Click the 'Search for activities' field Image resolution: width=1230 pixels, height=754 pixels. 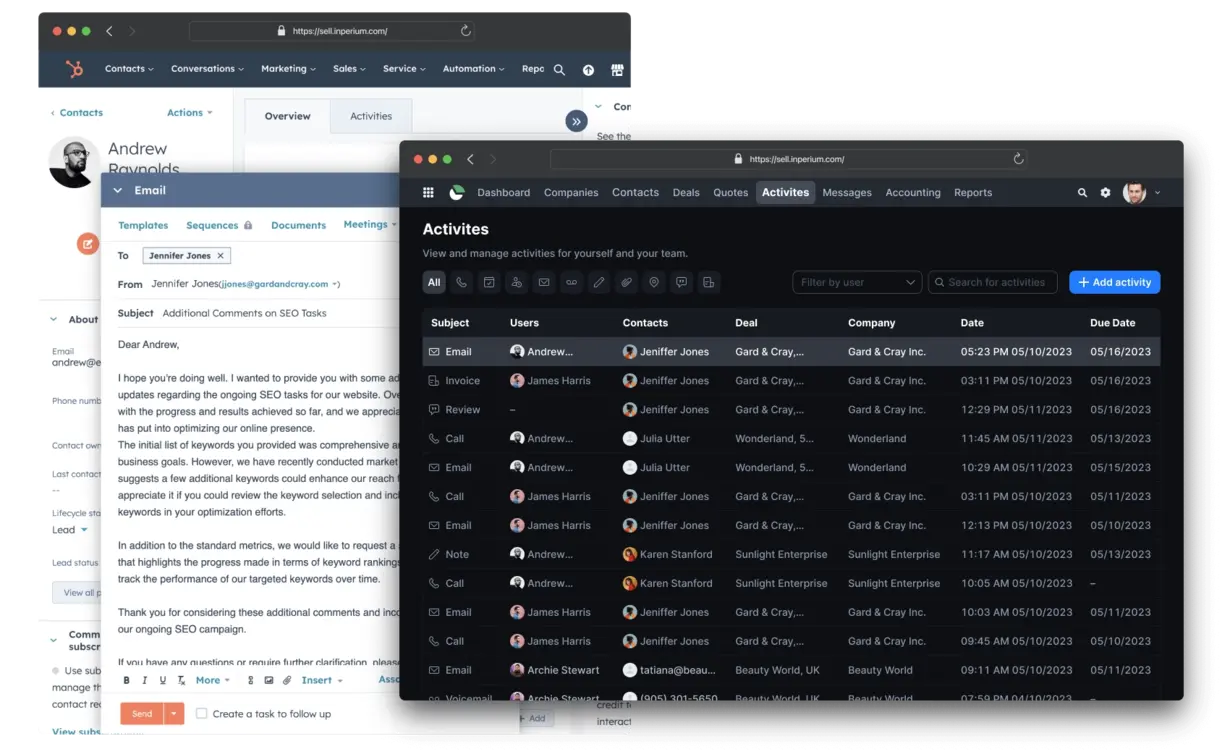(992, 283)
